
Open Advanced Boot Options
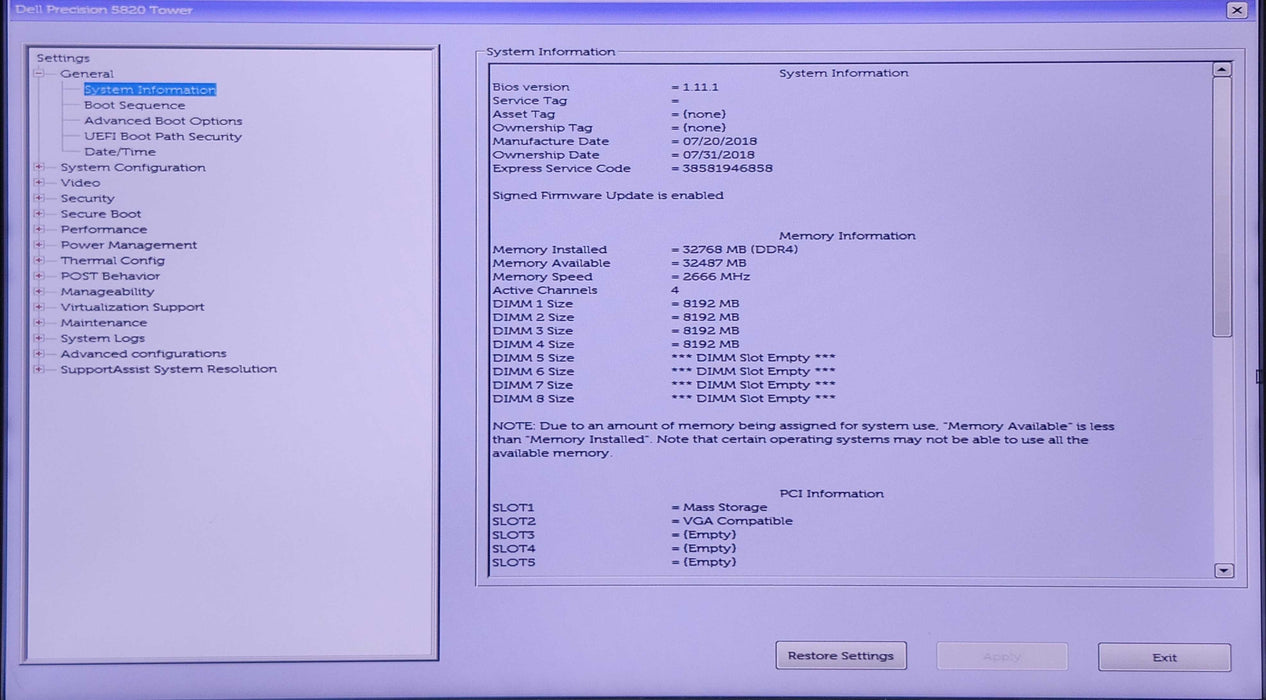click(x=163, y=121)
